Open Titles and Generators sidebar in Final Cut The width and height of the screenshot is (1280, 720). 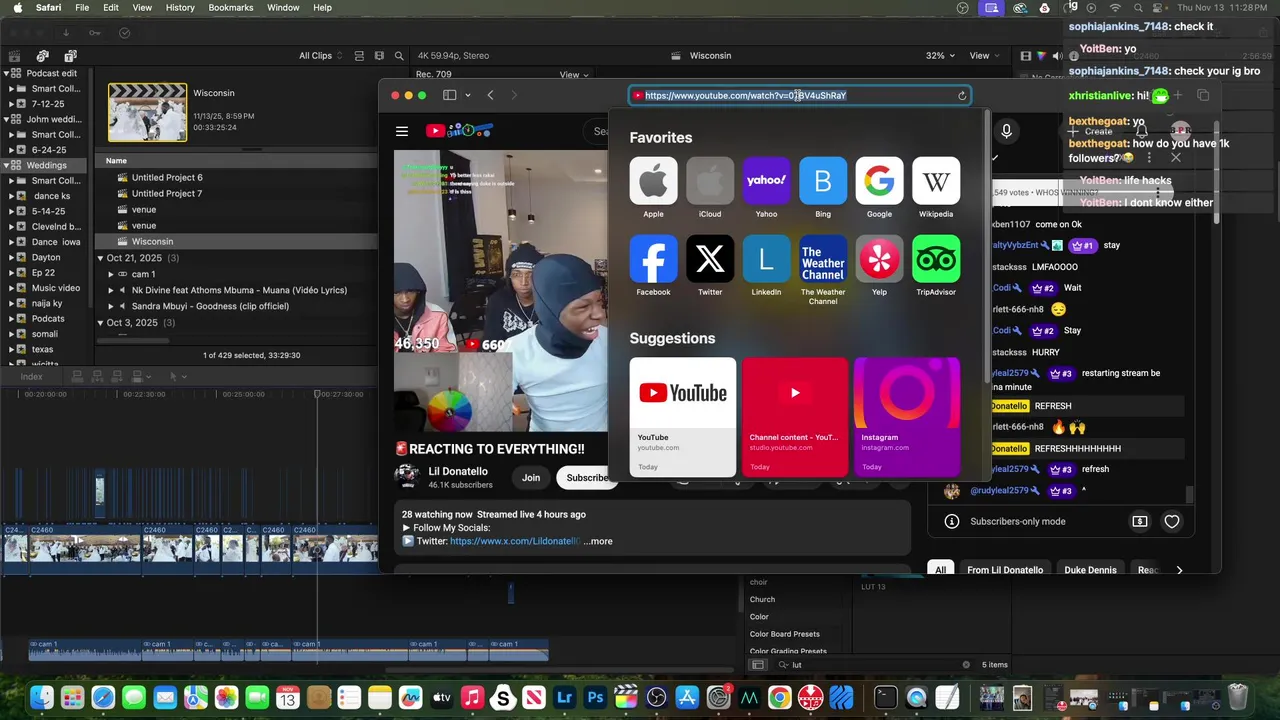pos(70,56)
